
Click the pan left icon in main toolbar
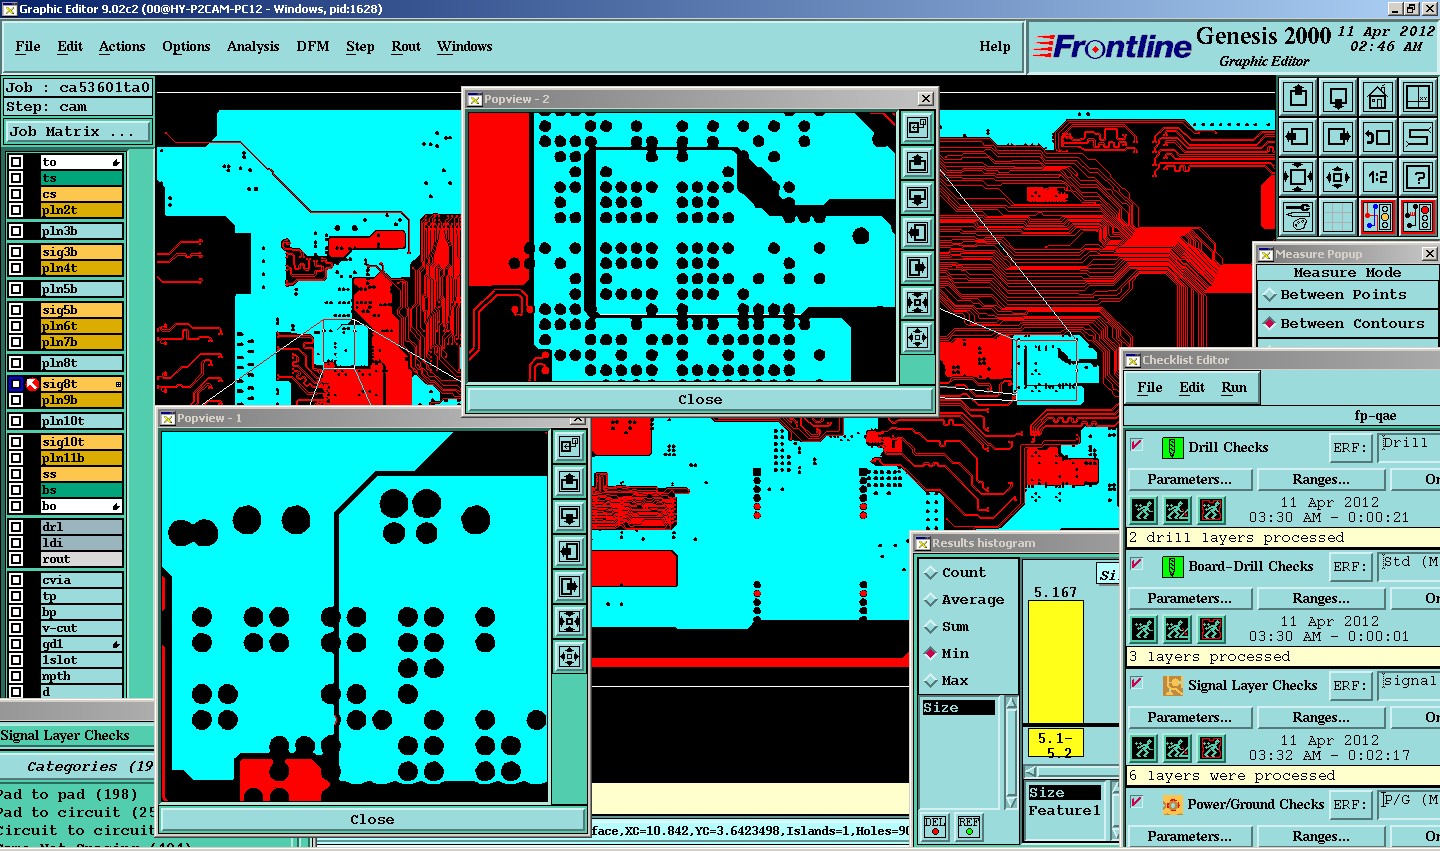[x=1298, y=137]
